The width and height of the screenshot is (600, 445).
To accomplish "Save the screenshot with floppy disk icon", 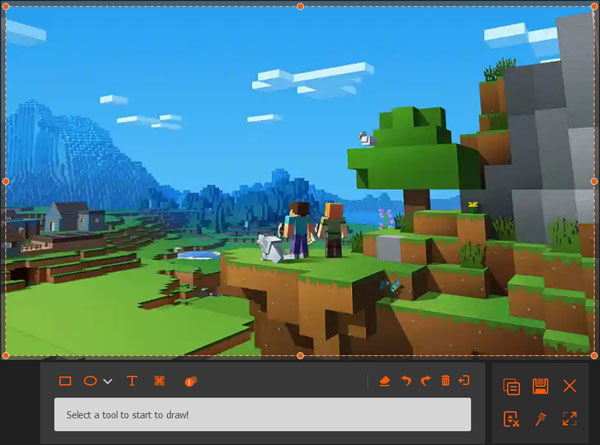I will (540, 386).
